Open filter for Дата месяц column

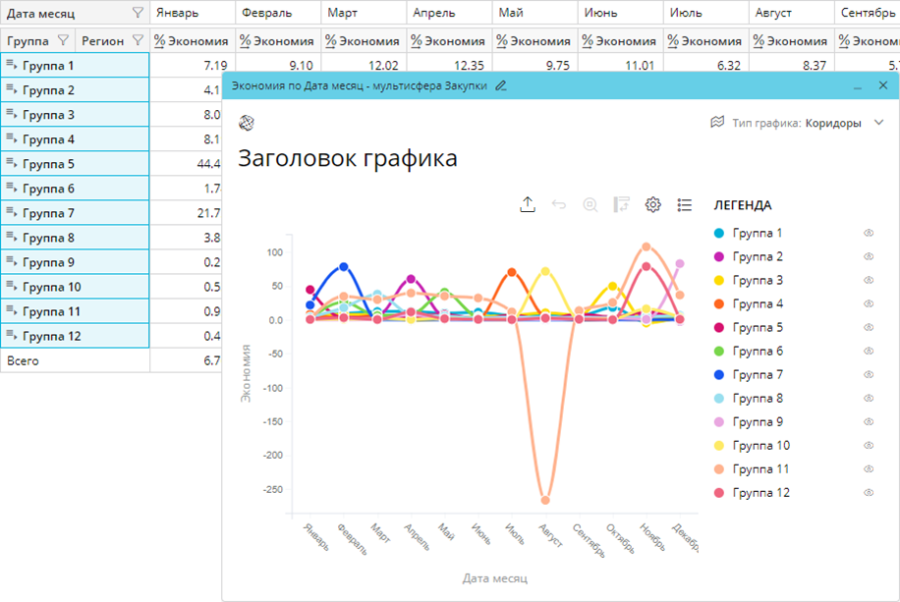(x=137, y=14)
